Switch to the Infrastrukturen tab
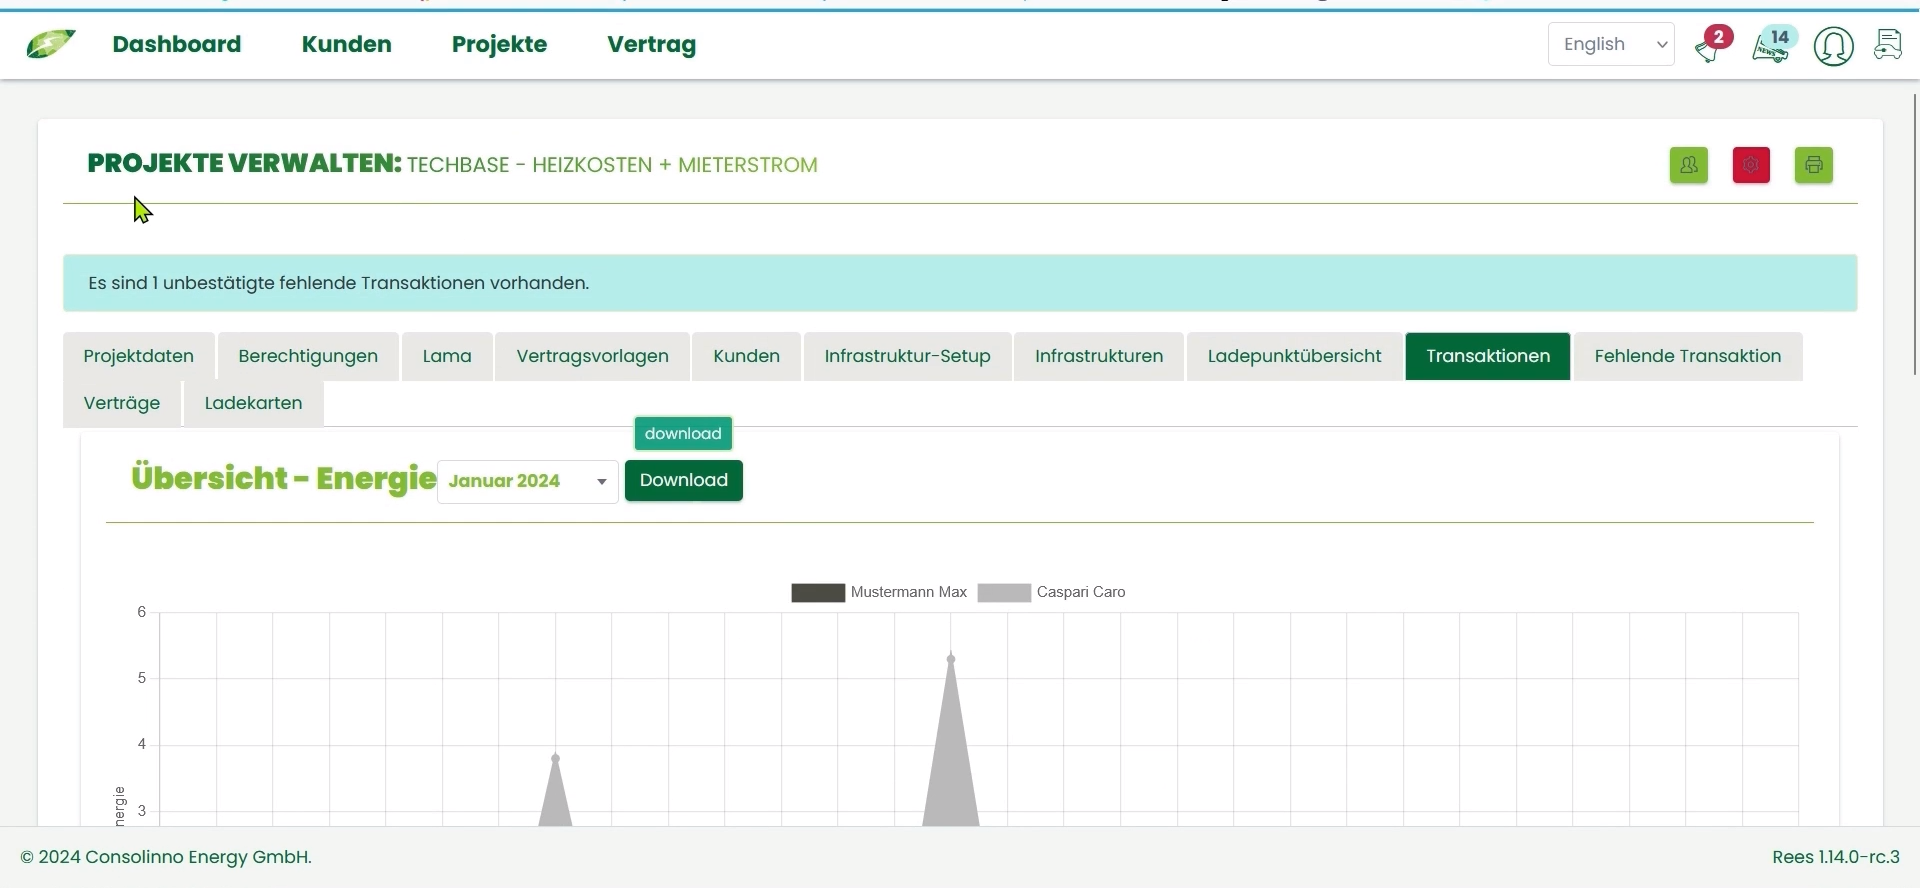The image size is (1920, 888). (1099, 356)
